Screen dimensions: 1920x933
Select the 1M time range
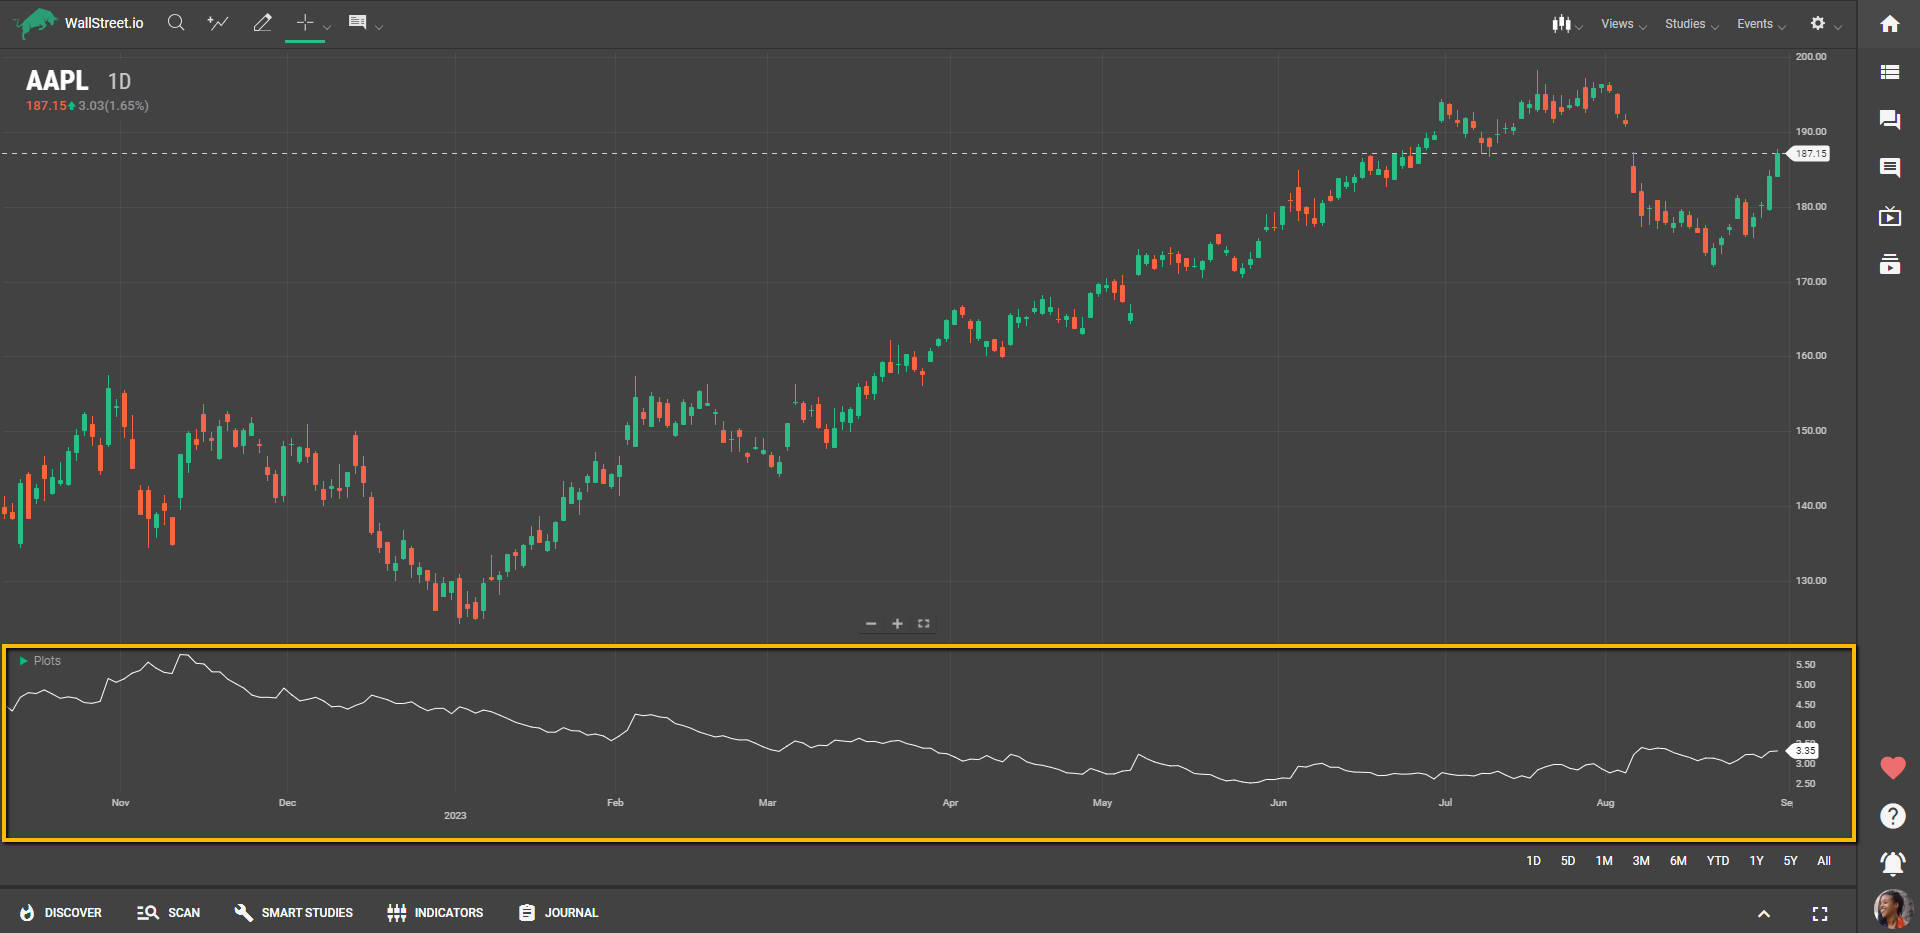[x=1604, y=861]
